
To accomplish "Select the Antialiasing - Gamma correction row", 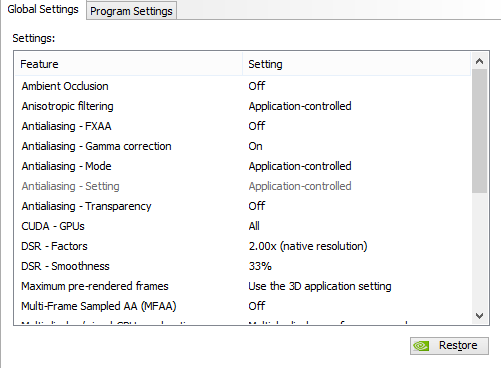I will click(x=243, y=146).
